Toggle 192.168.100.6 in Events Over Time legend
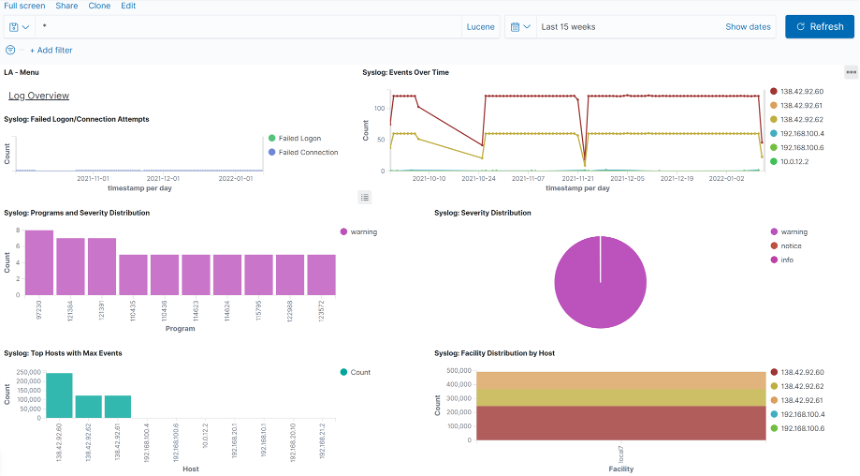Image resolution: width=860 pixels, height=476 pixels. [797, 148]
